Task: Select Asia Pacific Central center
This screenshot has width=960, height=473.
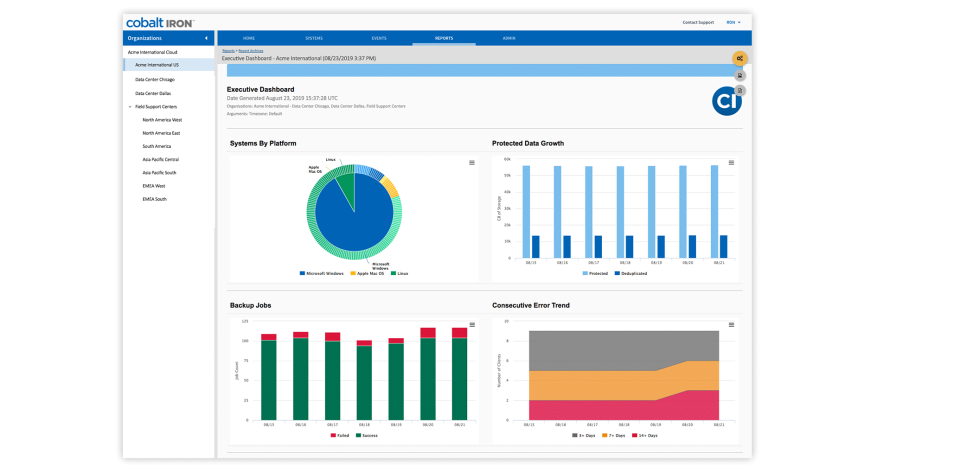Action: pos(160,159)
